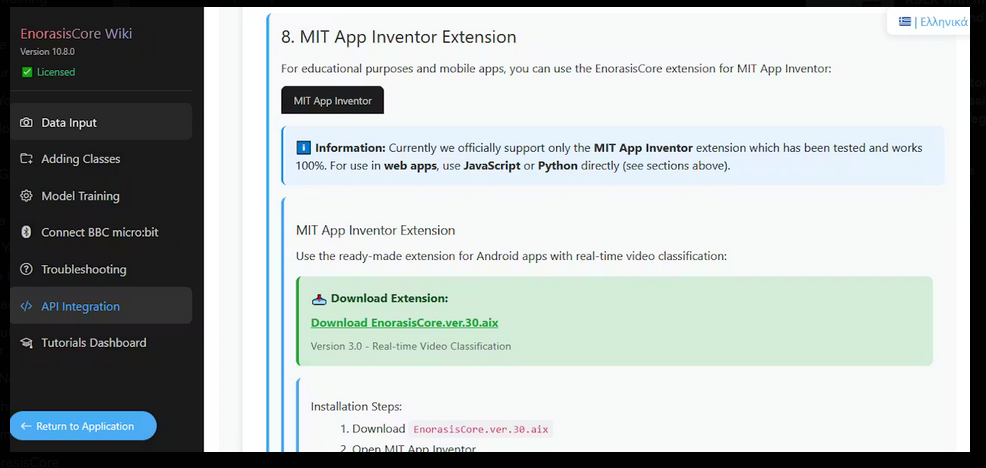Click the Version 10.8.0 text
The image size is (986, 468).
click(47, 52)
